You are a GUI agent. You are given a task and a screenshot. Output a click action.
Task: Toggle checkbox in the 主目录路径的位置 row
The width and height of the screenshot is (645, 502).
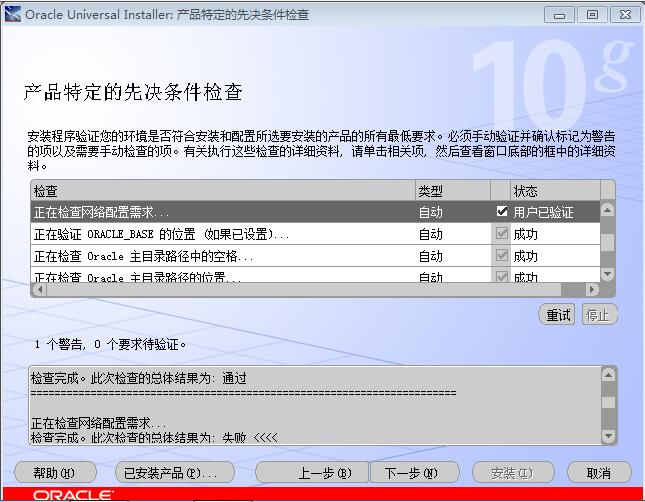coord(501,276)
